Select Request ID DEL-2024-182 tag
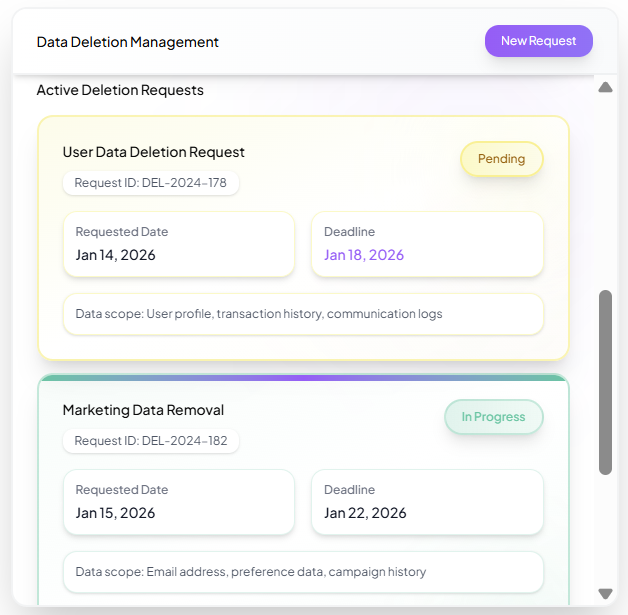 pyautogui.click(x=151, y=441)
